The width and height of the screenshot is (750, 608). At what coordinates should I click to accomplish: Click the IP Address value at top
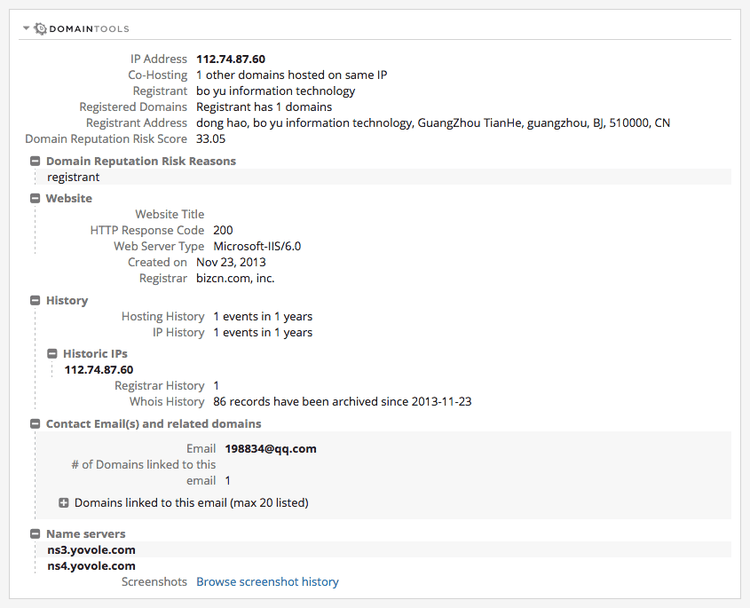tap(230, 59)
